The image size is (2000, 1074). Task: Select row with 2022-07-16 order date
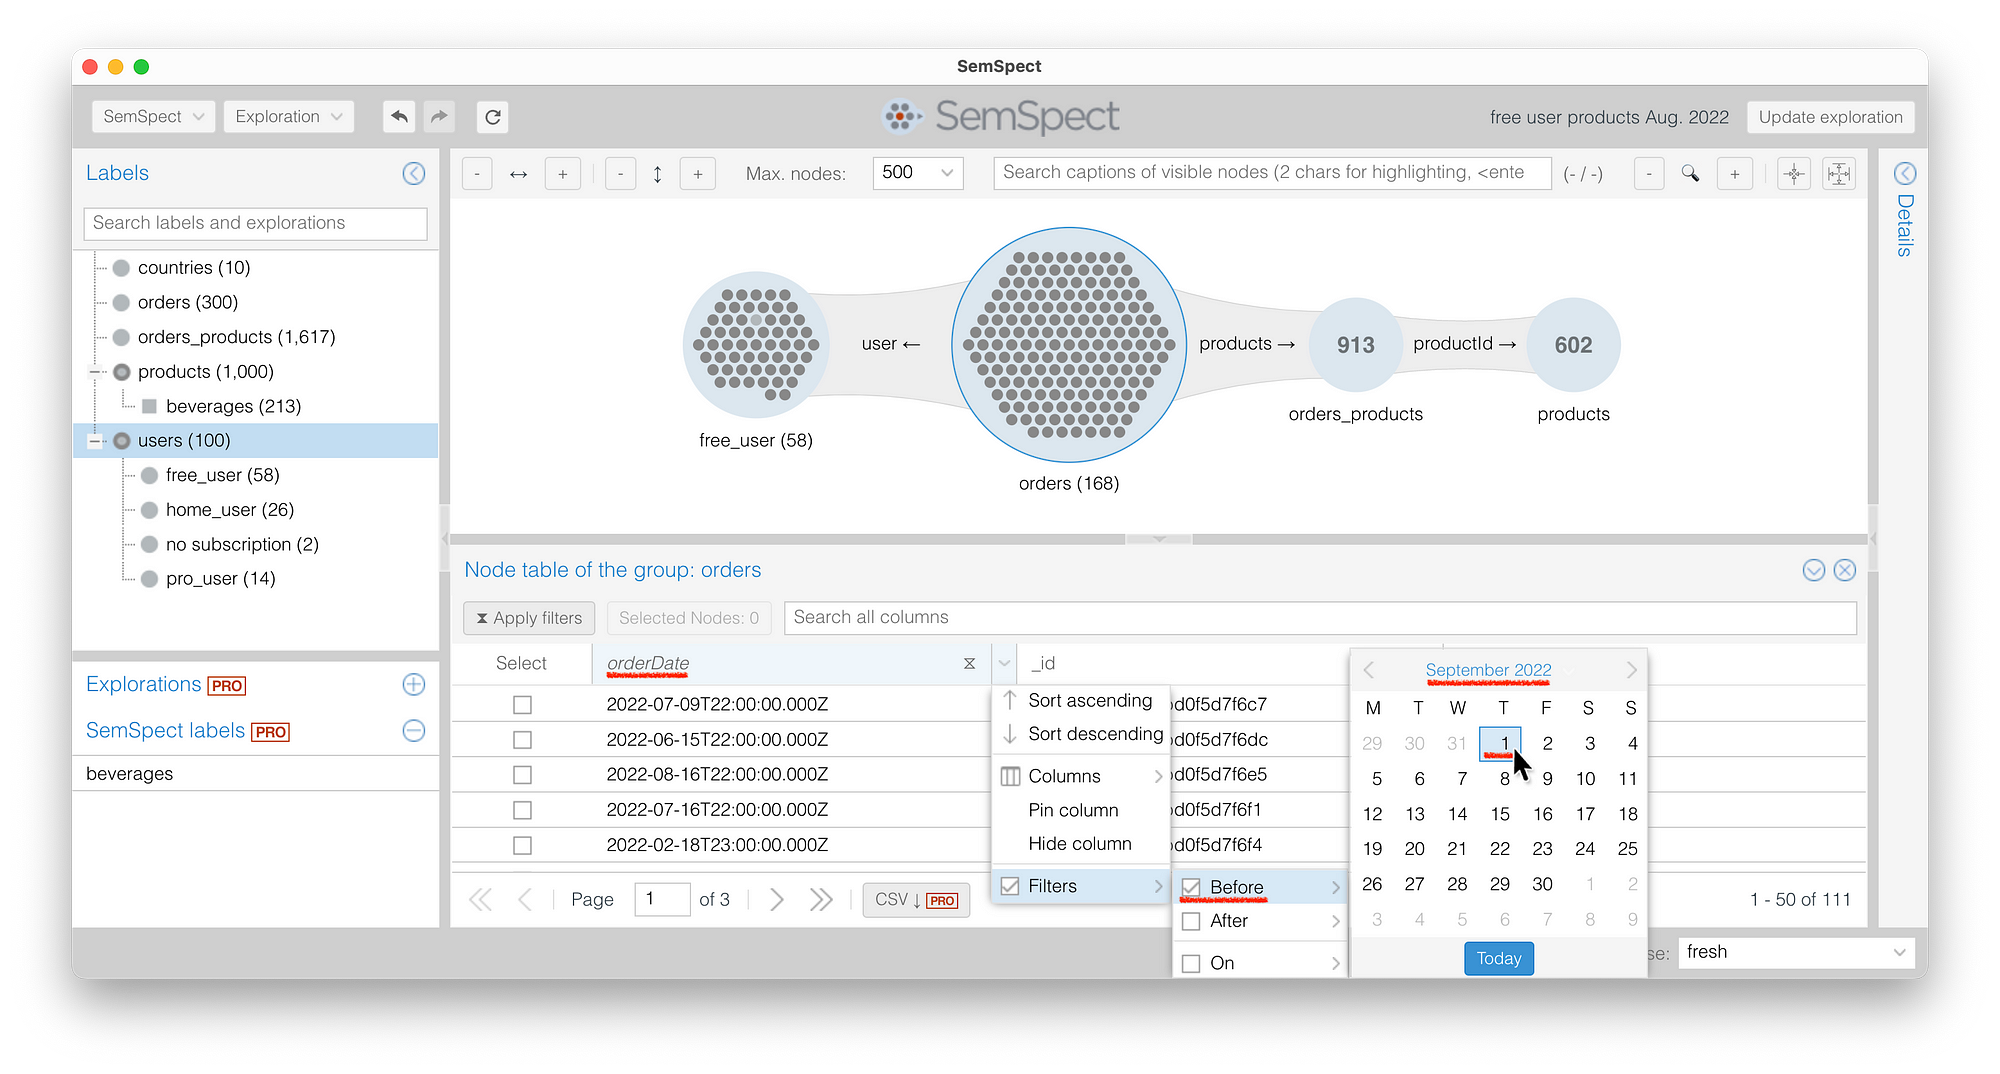(x=522, y=810)
